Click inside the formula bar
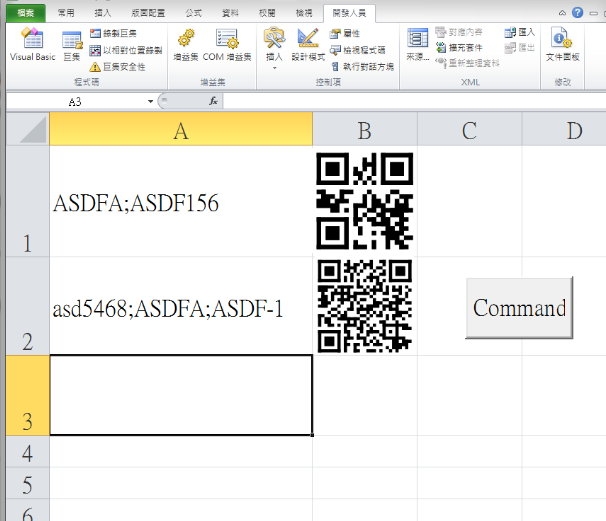The width and height of the screenshot is (606, 521). (414, 101)
